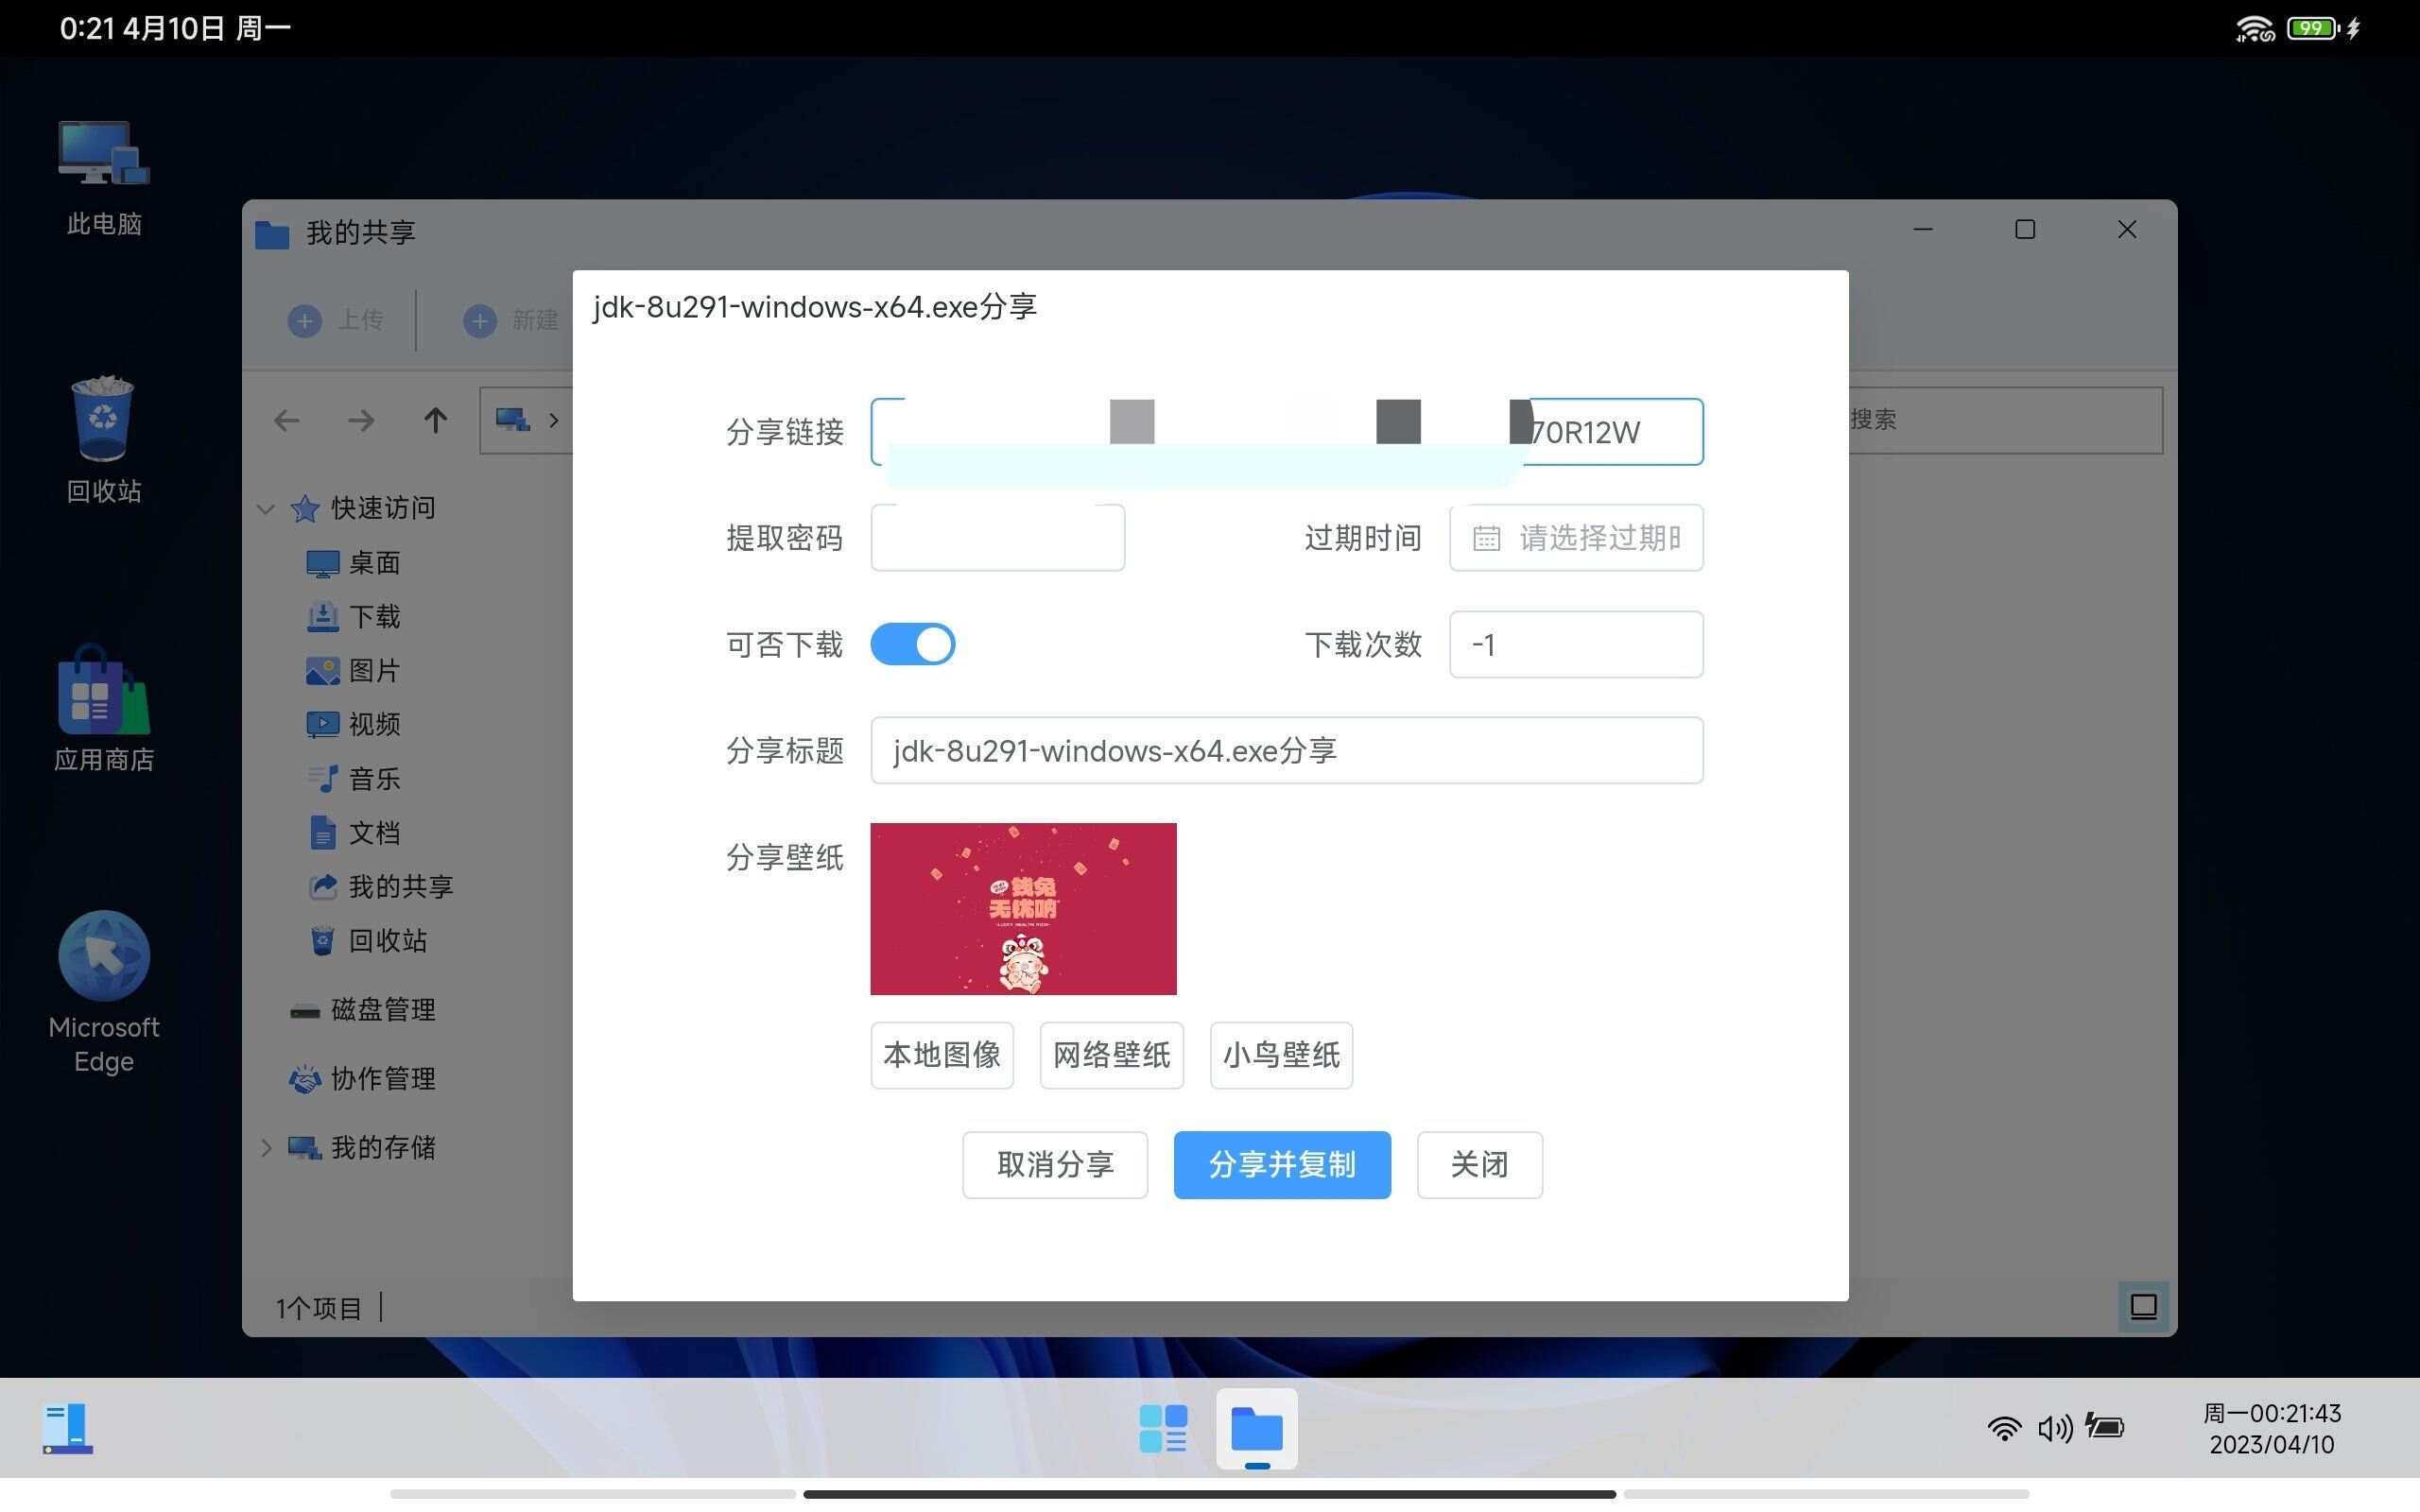Collapse the 快速访问 sidebar section
Viewport: 2420px width, 1512px height.
265,508
